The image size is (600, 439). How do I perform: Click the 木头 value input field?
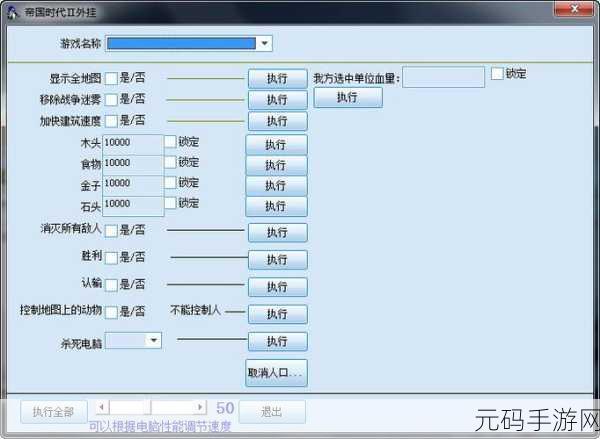tap(133, 144)
